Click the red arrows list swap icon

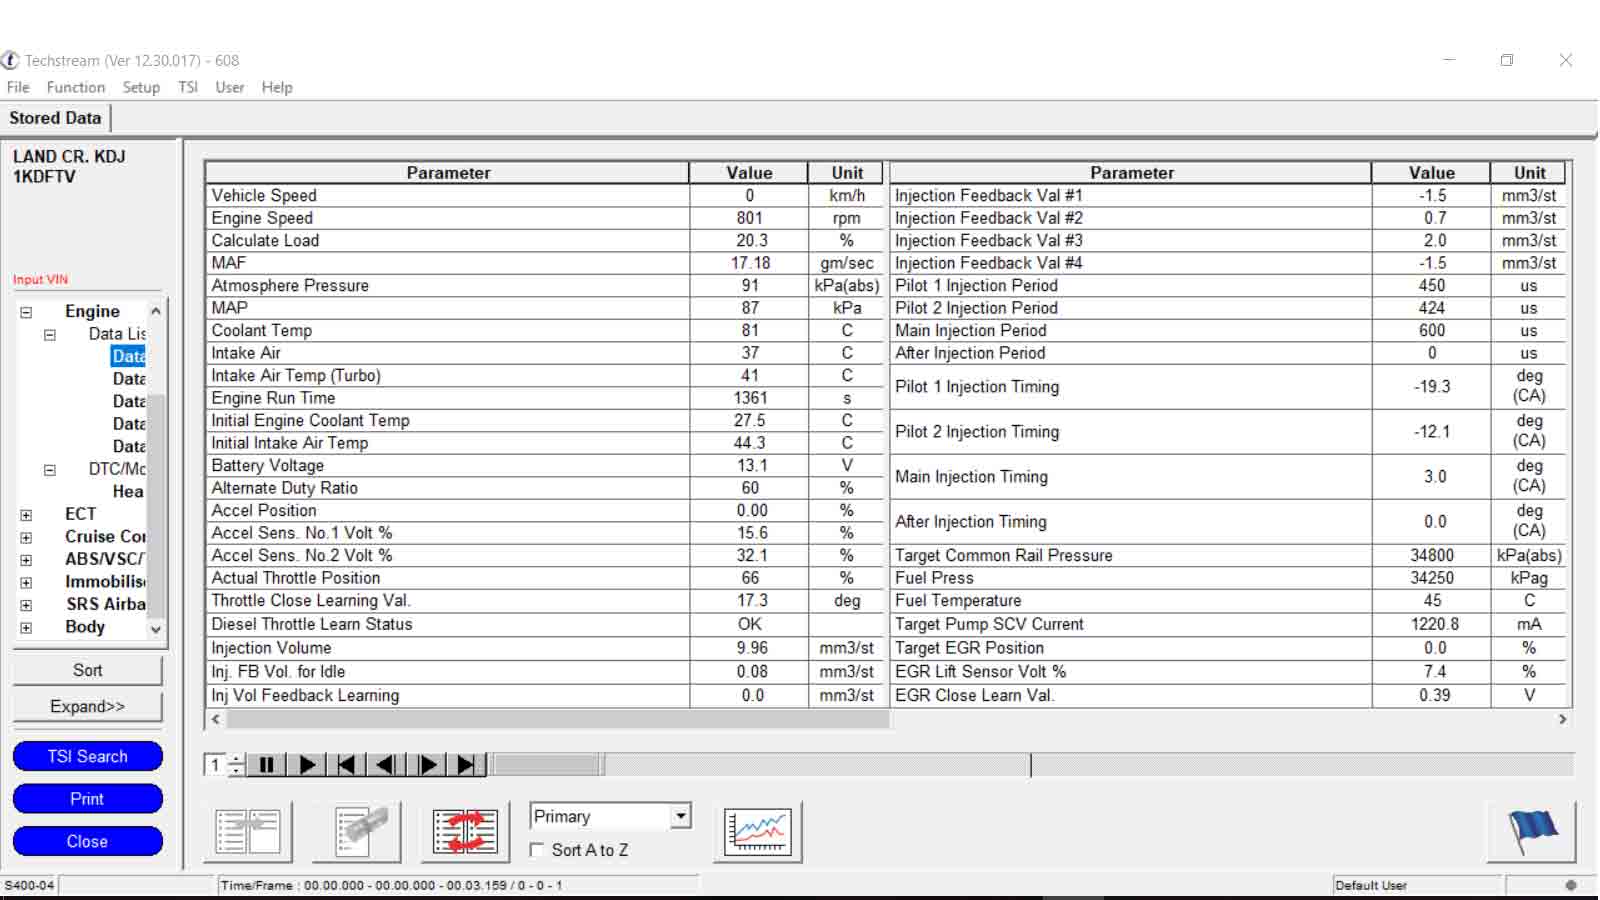(465, 832)
